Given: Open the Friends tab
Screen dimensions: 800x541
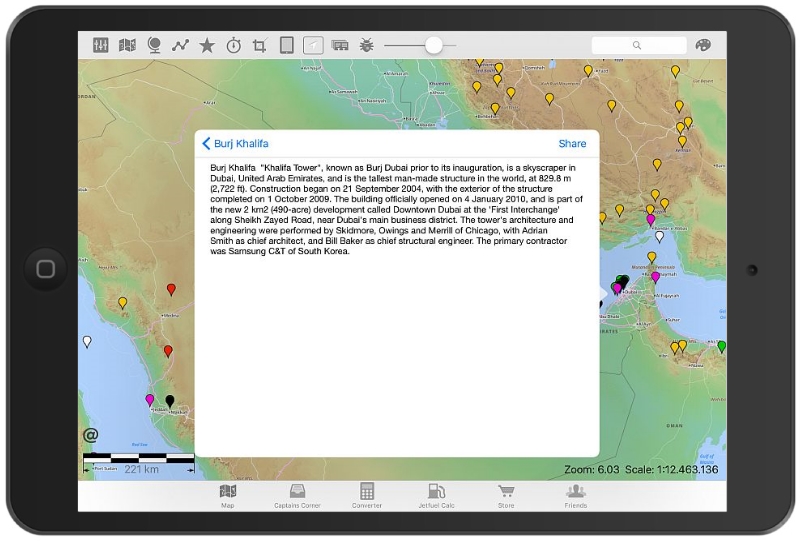Looking at the screenshot, I should (x=576, y=496).
